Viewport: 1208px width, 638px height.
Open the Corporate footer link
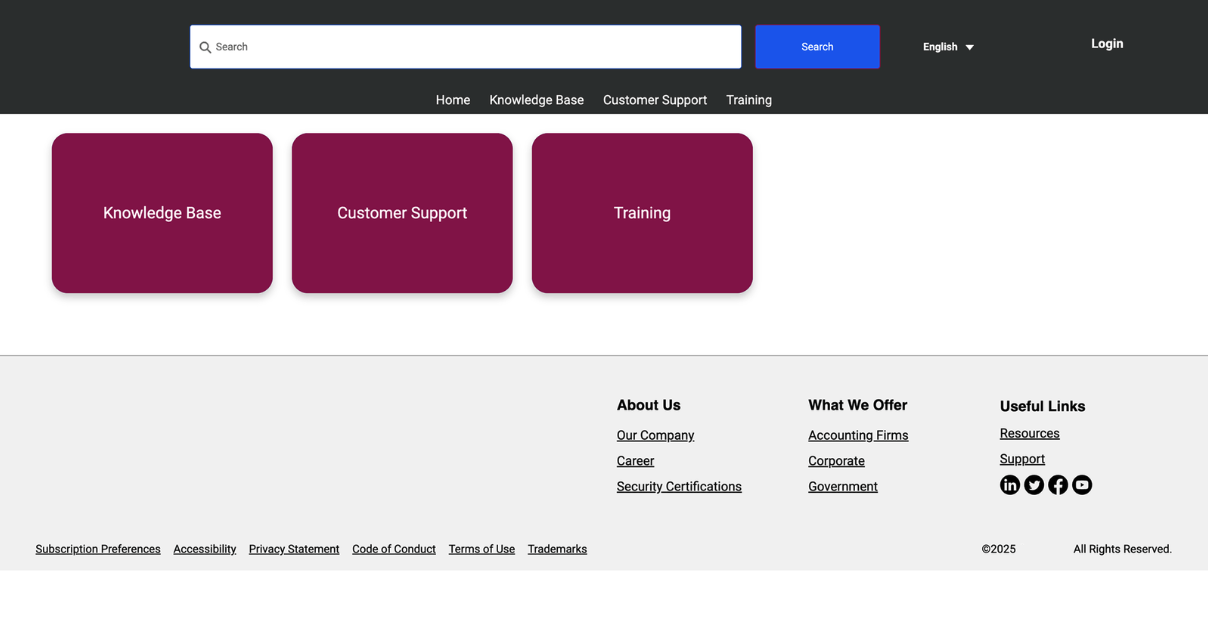(x=836, y=461)
